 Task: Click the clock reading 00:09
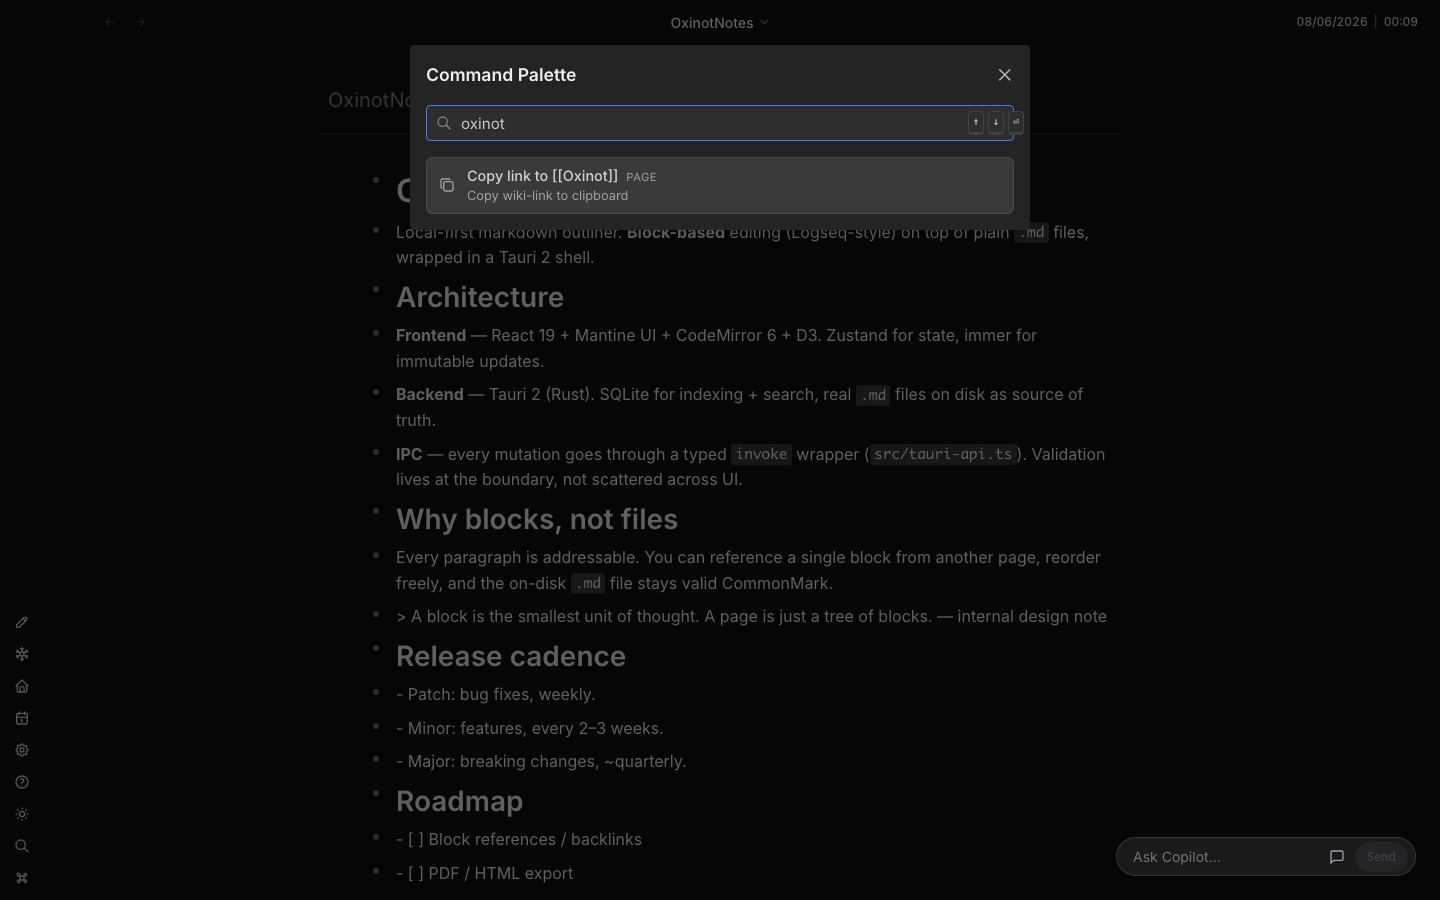[1401, 22]
